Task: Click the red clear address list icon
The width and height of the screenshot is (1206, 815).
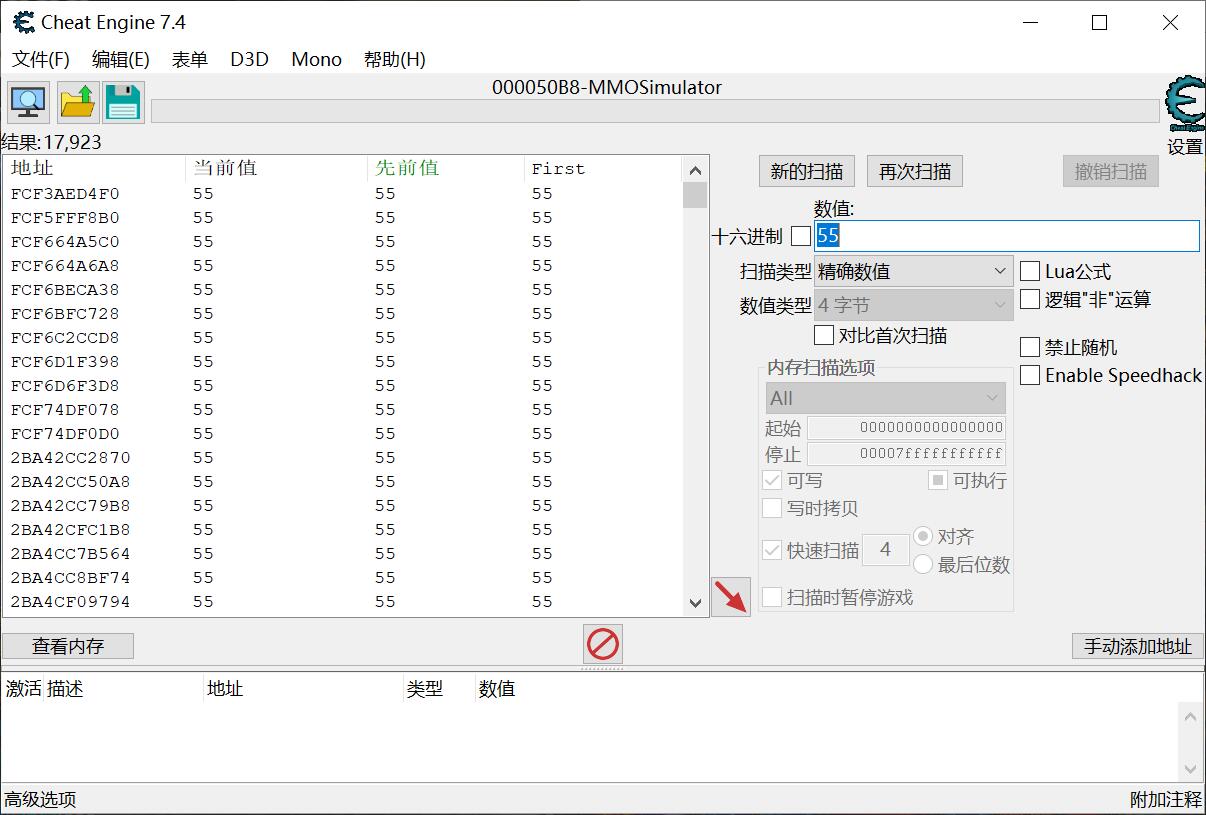Action: point(602,644)
